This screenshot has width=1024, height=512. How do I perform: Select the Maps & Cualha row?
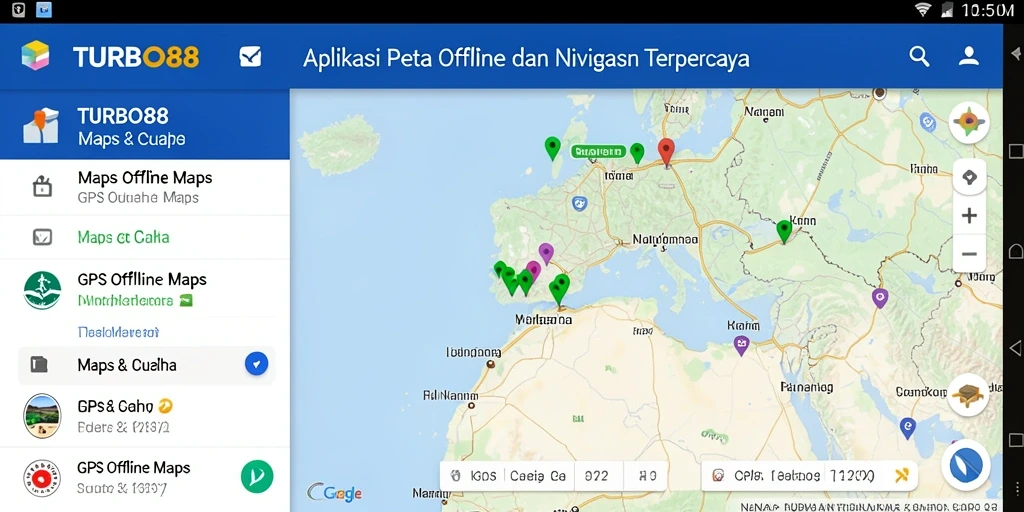coord(147,365)
